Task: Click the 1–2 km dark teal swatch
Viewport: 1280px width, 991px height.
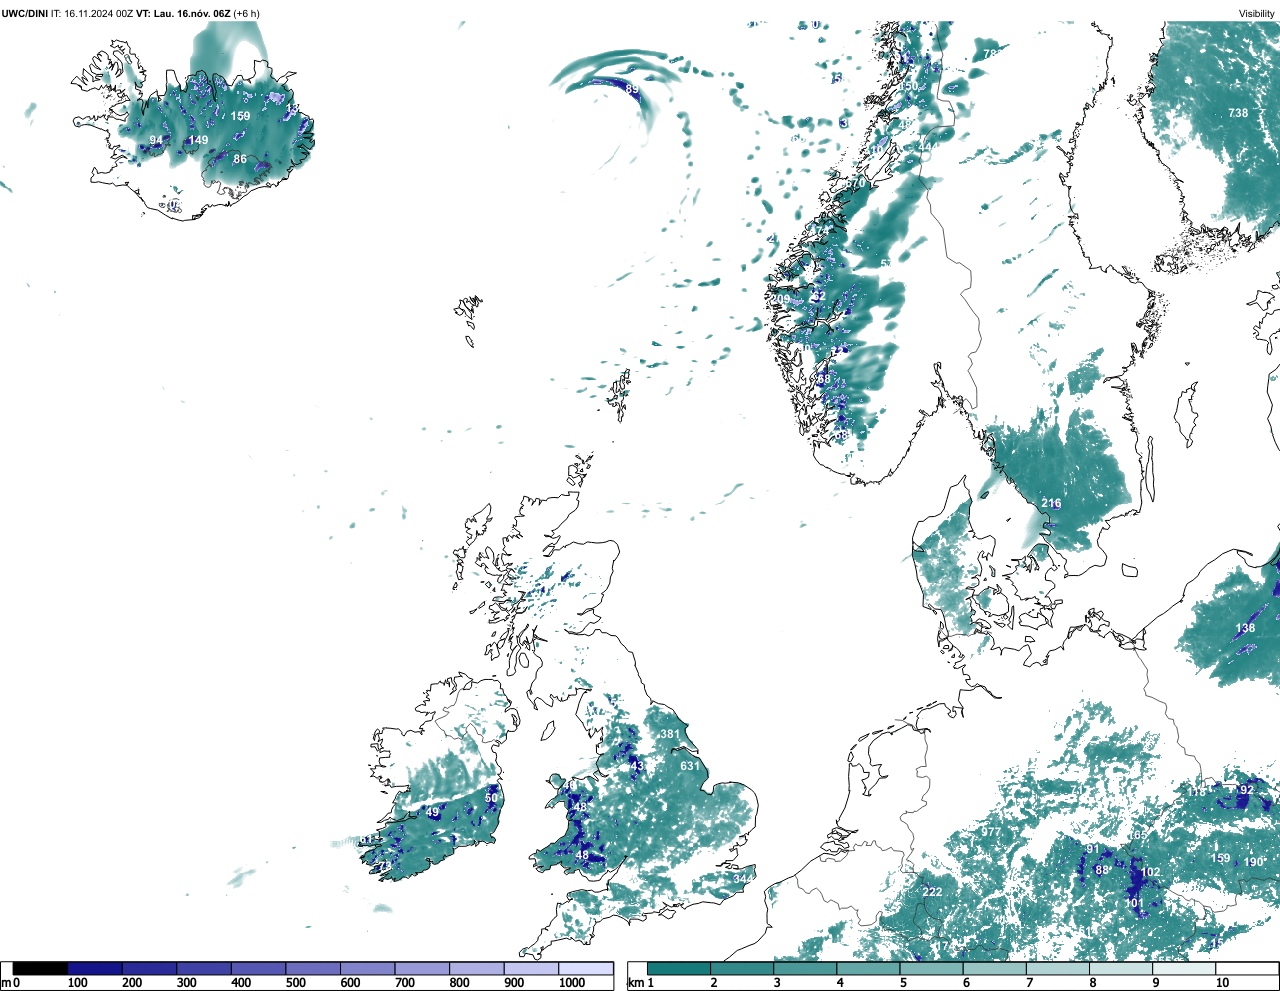Action: tap(679, 969)
